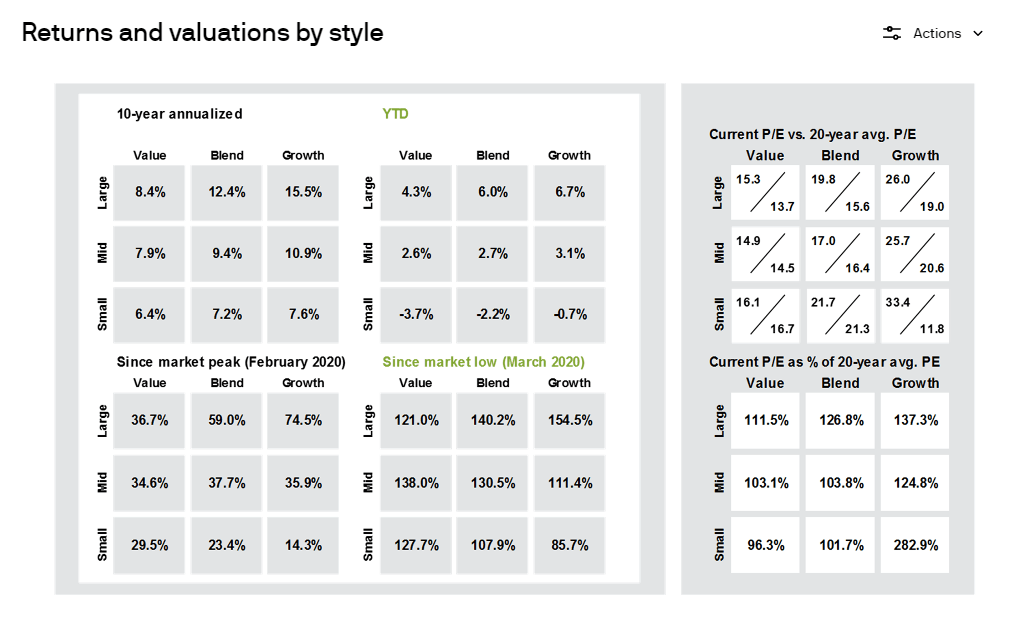Click the Value column header in P/E table
The image size is (1011, 618).
pos(765,155)
